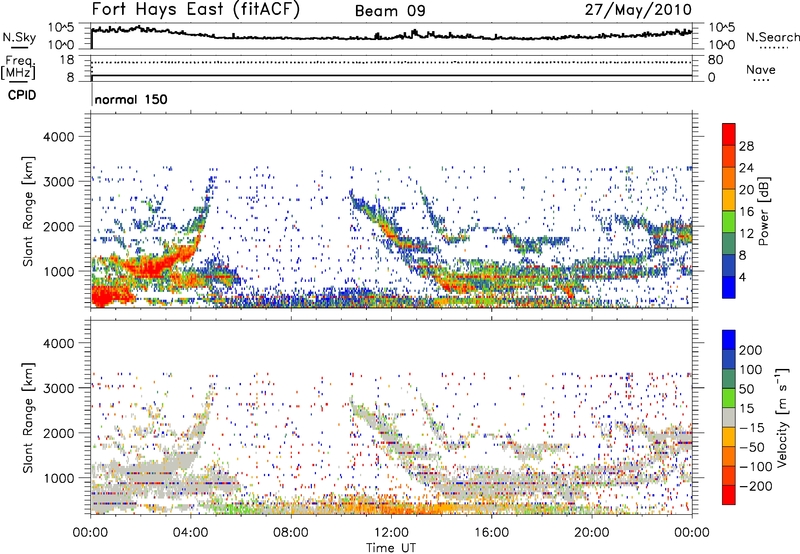This screenshot has height=554, width=800.
Task: Click the '12' tick on Power scale
Action: click(746, 234)
